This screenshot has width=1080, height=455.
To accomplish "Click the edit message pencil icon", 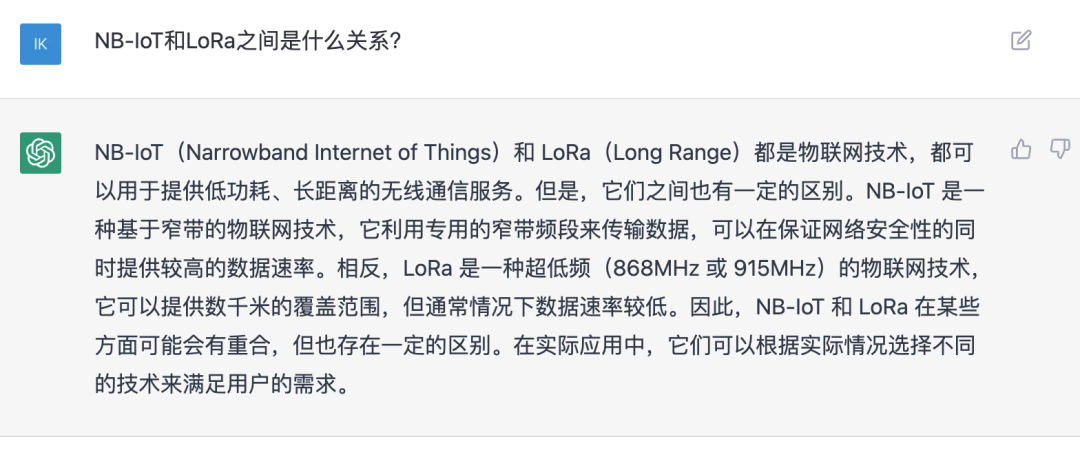I will (1020, 41).
